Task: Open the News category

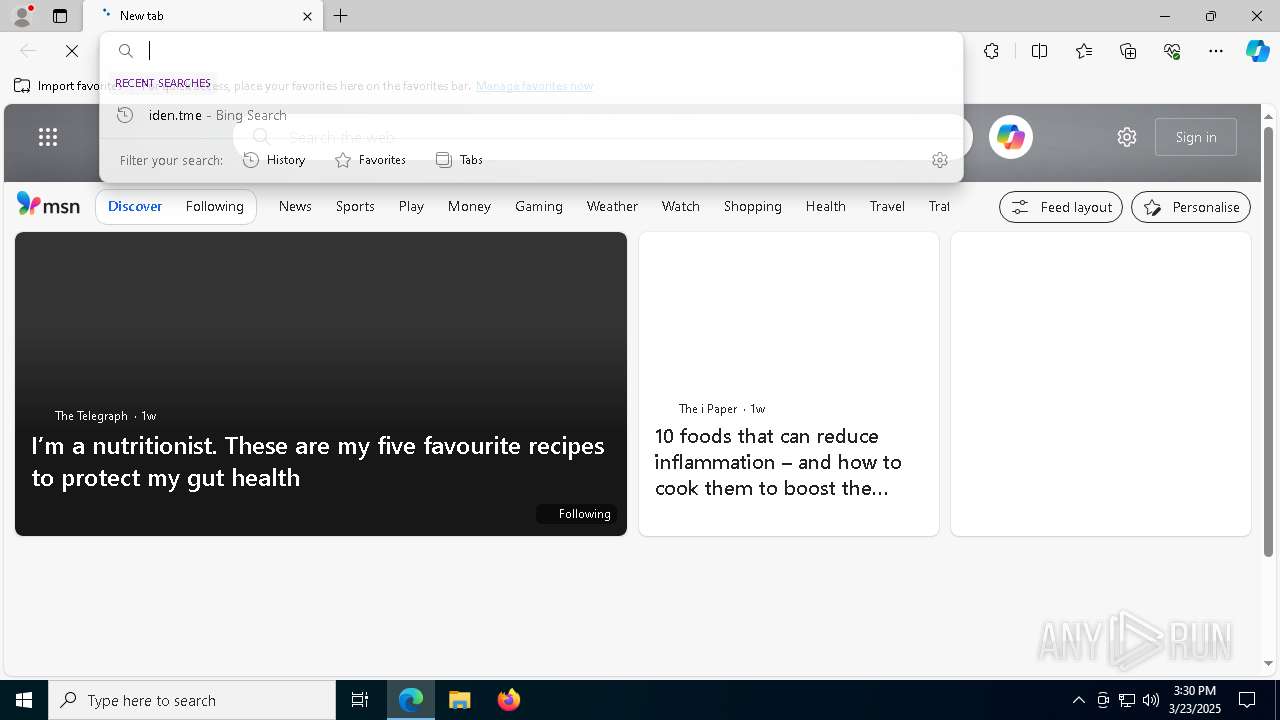Action: coord(295,206)
